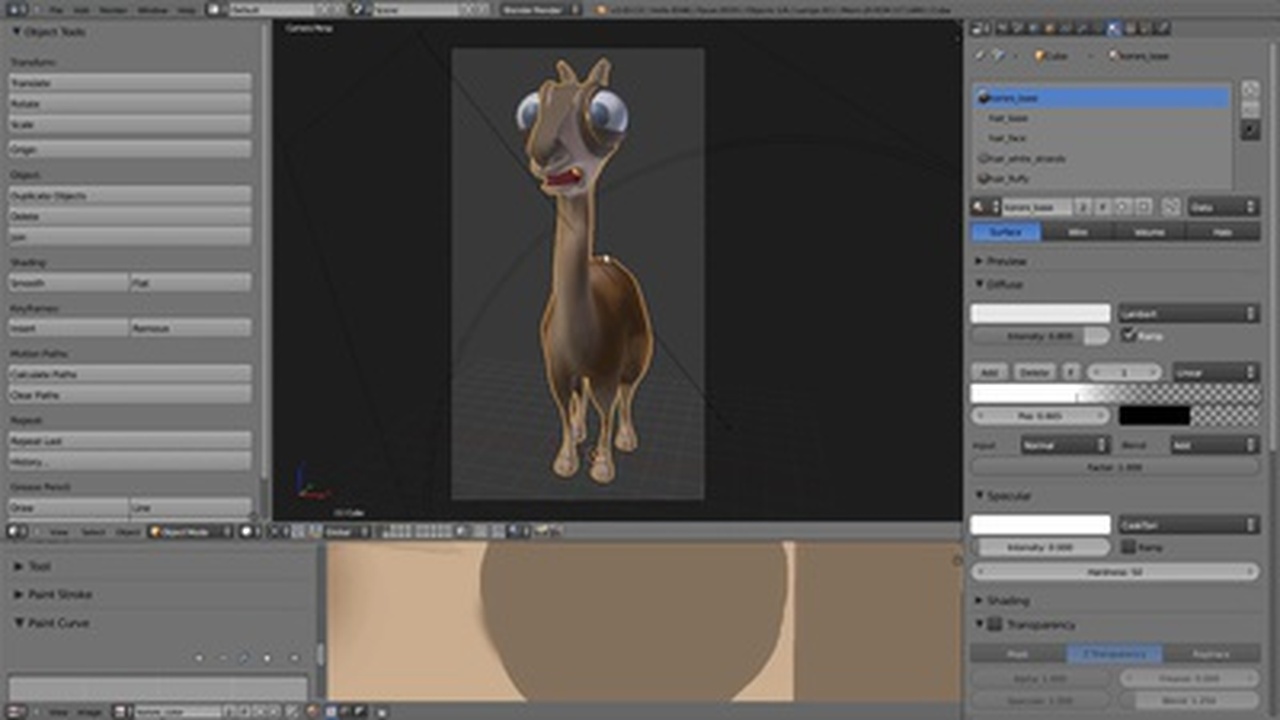Click the add material slot button
1280x720 pixels.
1250,89
